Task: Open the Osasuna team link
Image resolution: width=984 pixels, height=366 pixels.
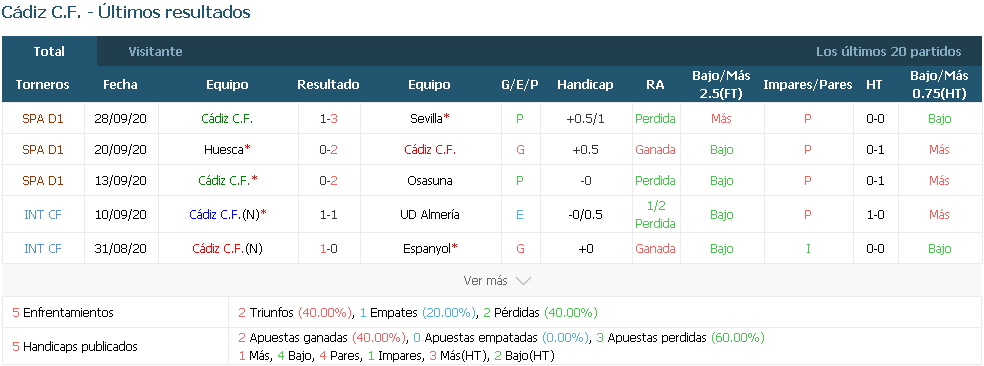Action: pos(429,180)
